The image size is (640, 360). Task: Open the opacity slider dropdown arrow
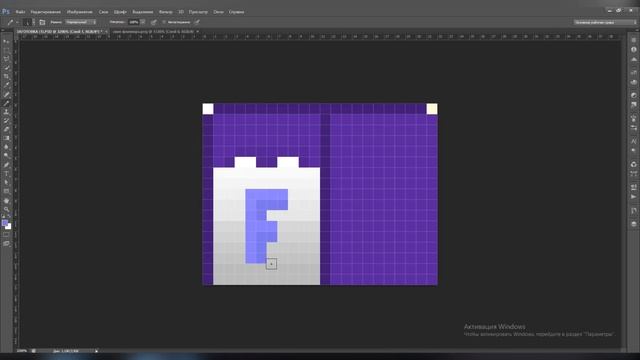click(x=143, y=22)
